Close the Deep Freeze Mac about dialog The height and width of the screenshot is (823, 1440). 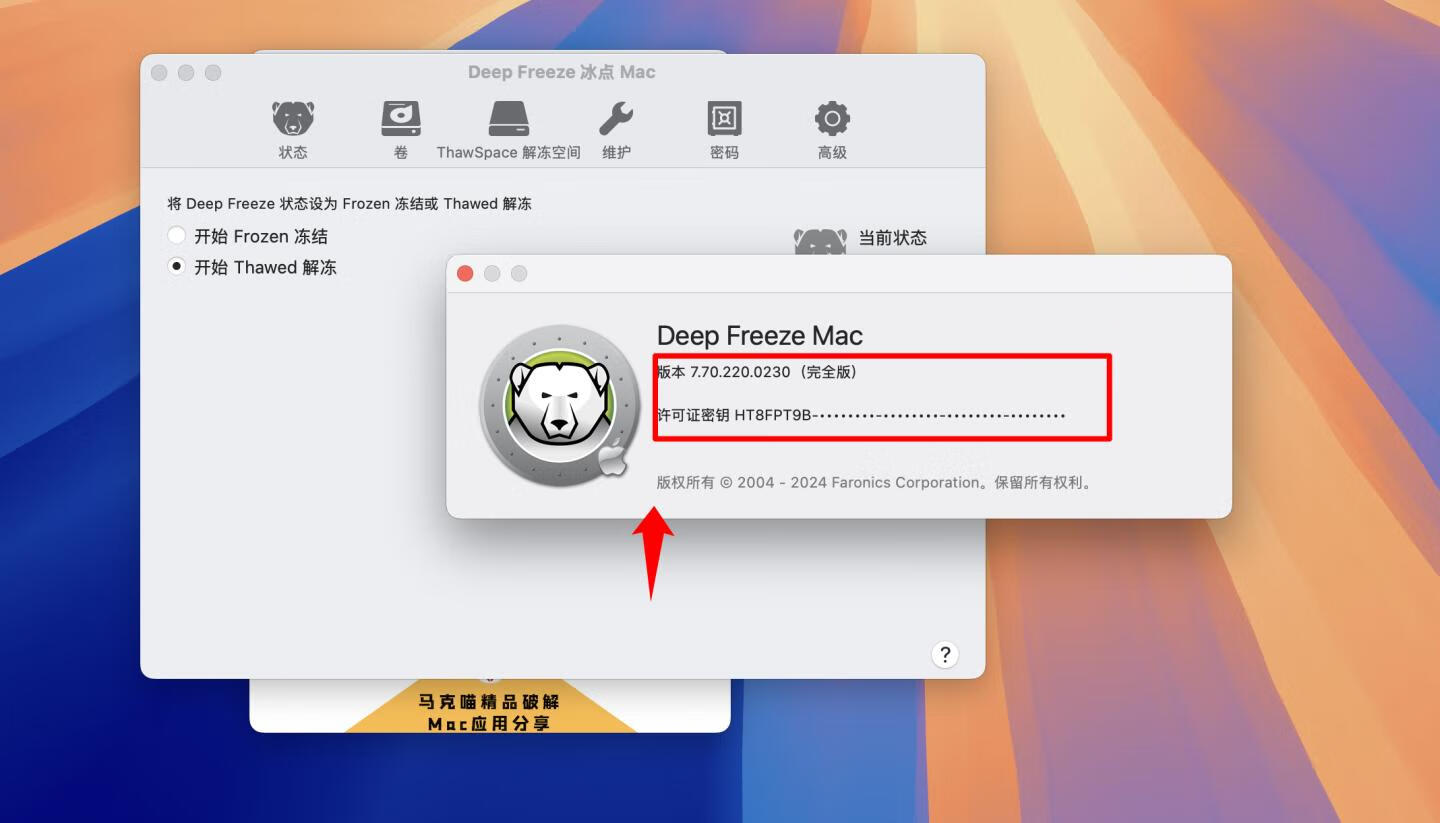(465, 273)
